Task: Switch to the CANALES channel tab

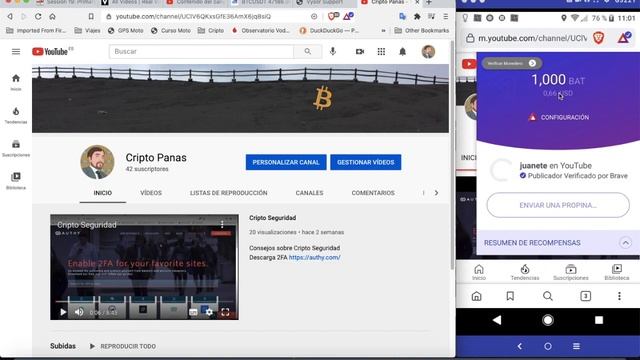Action: tap(309, 193)
